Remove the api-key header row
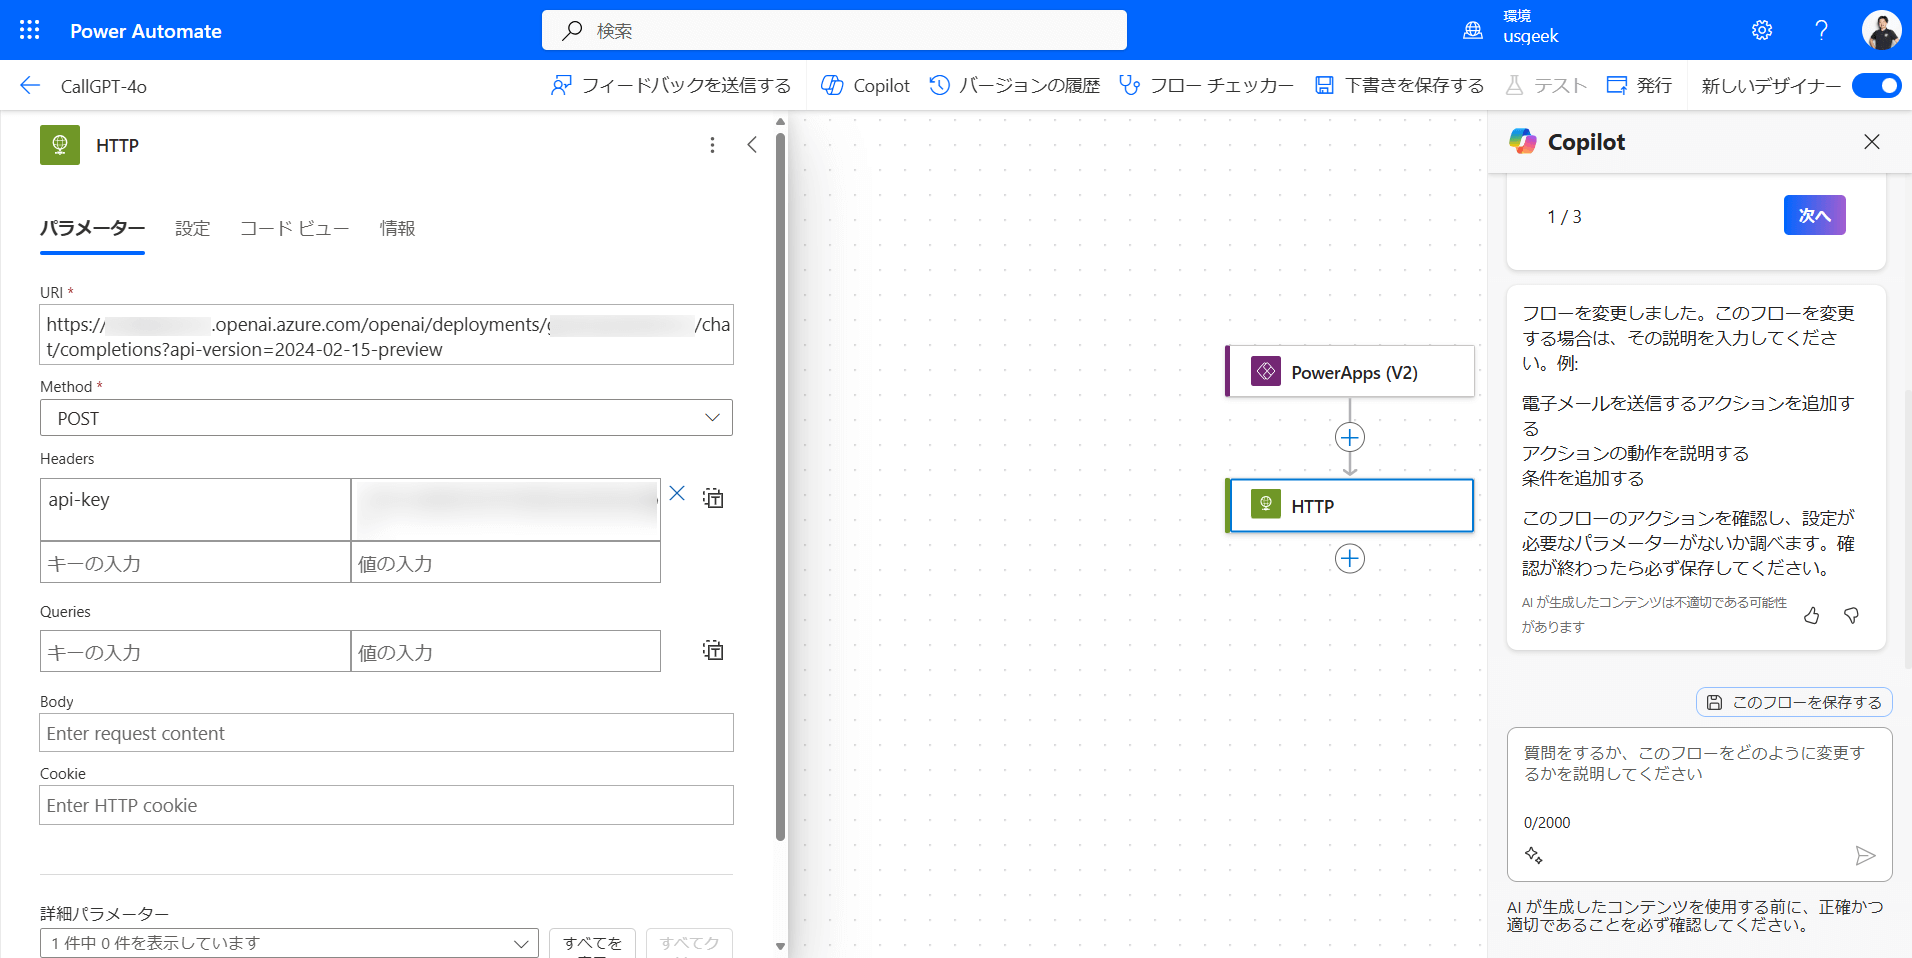The width and height of the screenshot is (1912, 958). (x=677, y=493)
